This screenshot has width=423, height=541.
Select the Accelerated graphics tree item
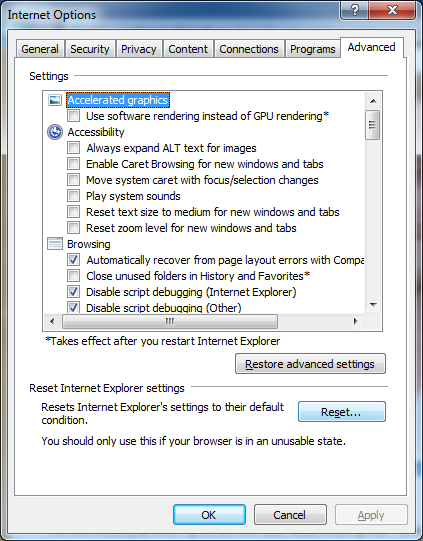[x=118, y=100]
